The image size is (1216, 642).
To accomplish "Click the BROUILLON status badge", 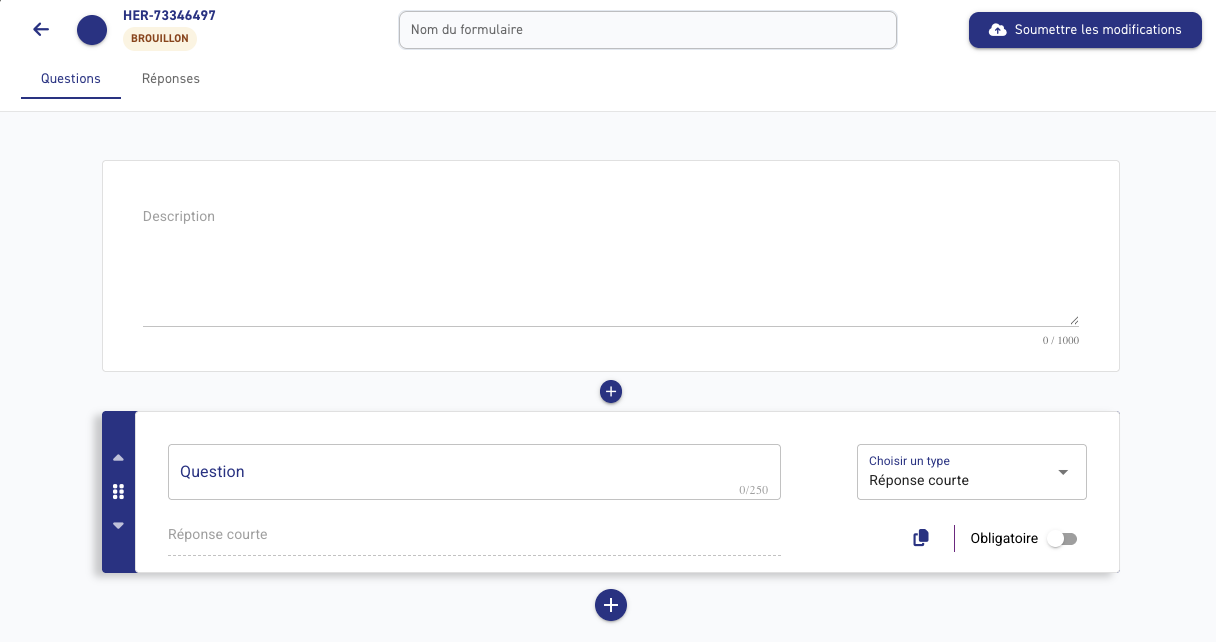I will 160,39.
